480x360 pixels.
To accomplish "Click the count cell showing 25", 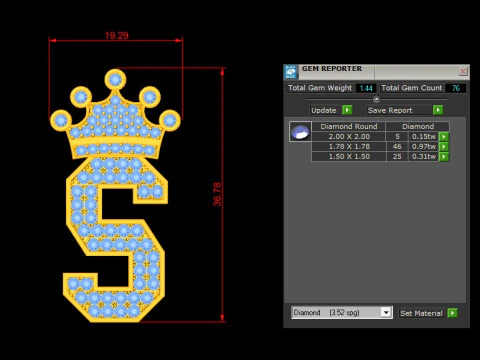I will (x=397, y=157).
